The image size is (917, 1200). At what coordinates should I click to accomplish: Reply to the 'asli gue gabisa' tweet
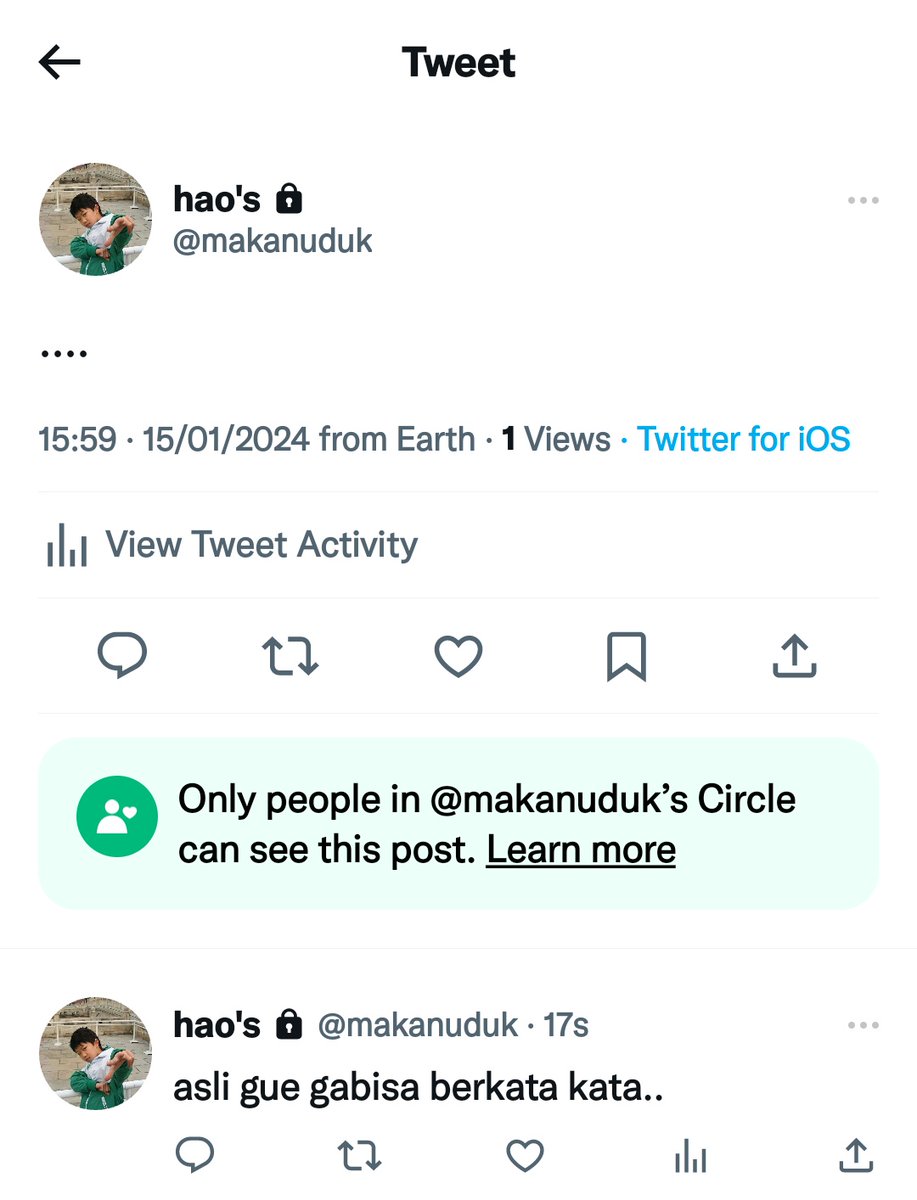coord(196,1156)
